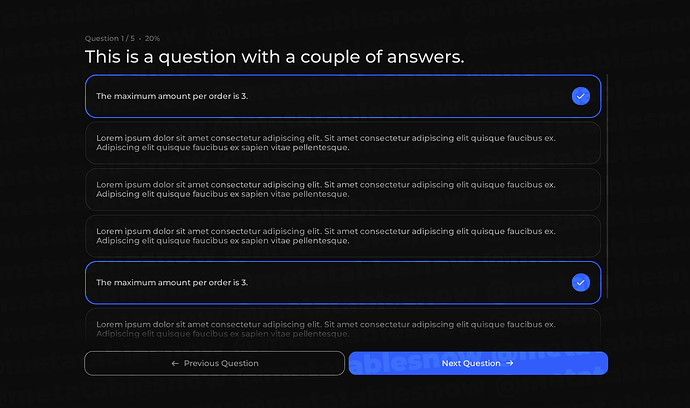The height and width of the screenshot is (408, 690).
Task: Click the 20% progress indicator text
Action: [x=152, y=38]
